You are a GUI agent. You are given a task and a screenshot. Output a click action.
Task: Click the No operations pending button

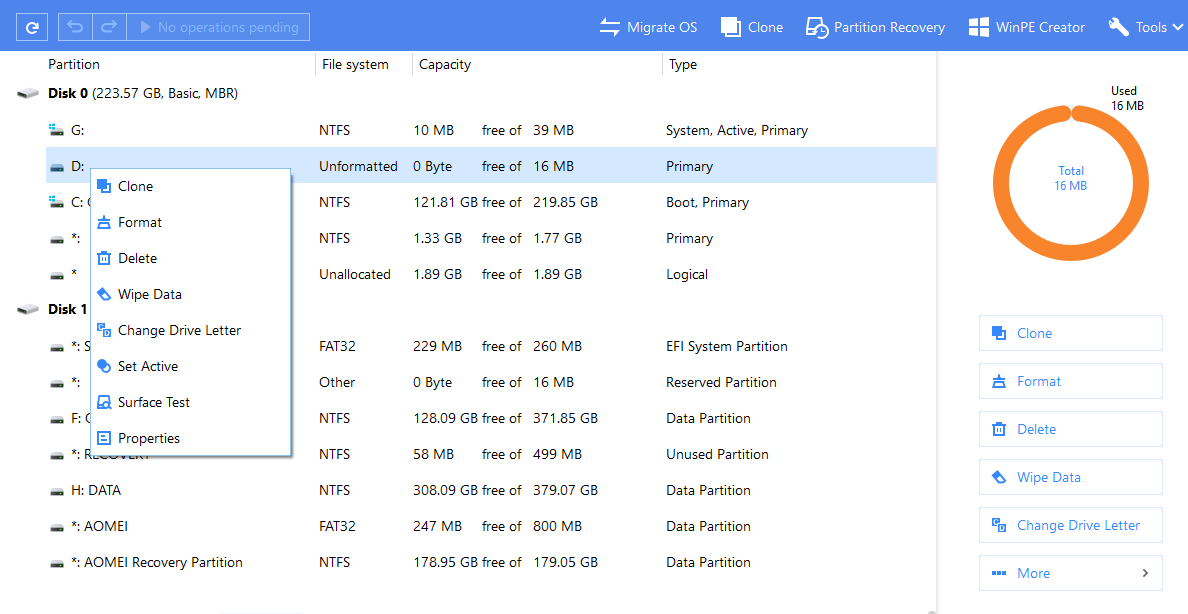(218, 27)
